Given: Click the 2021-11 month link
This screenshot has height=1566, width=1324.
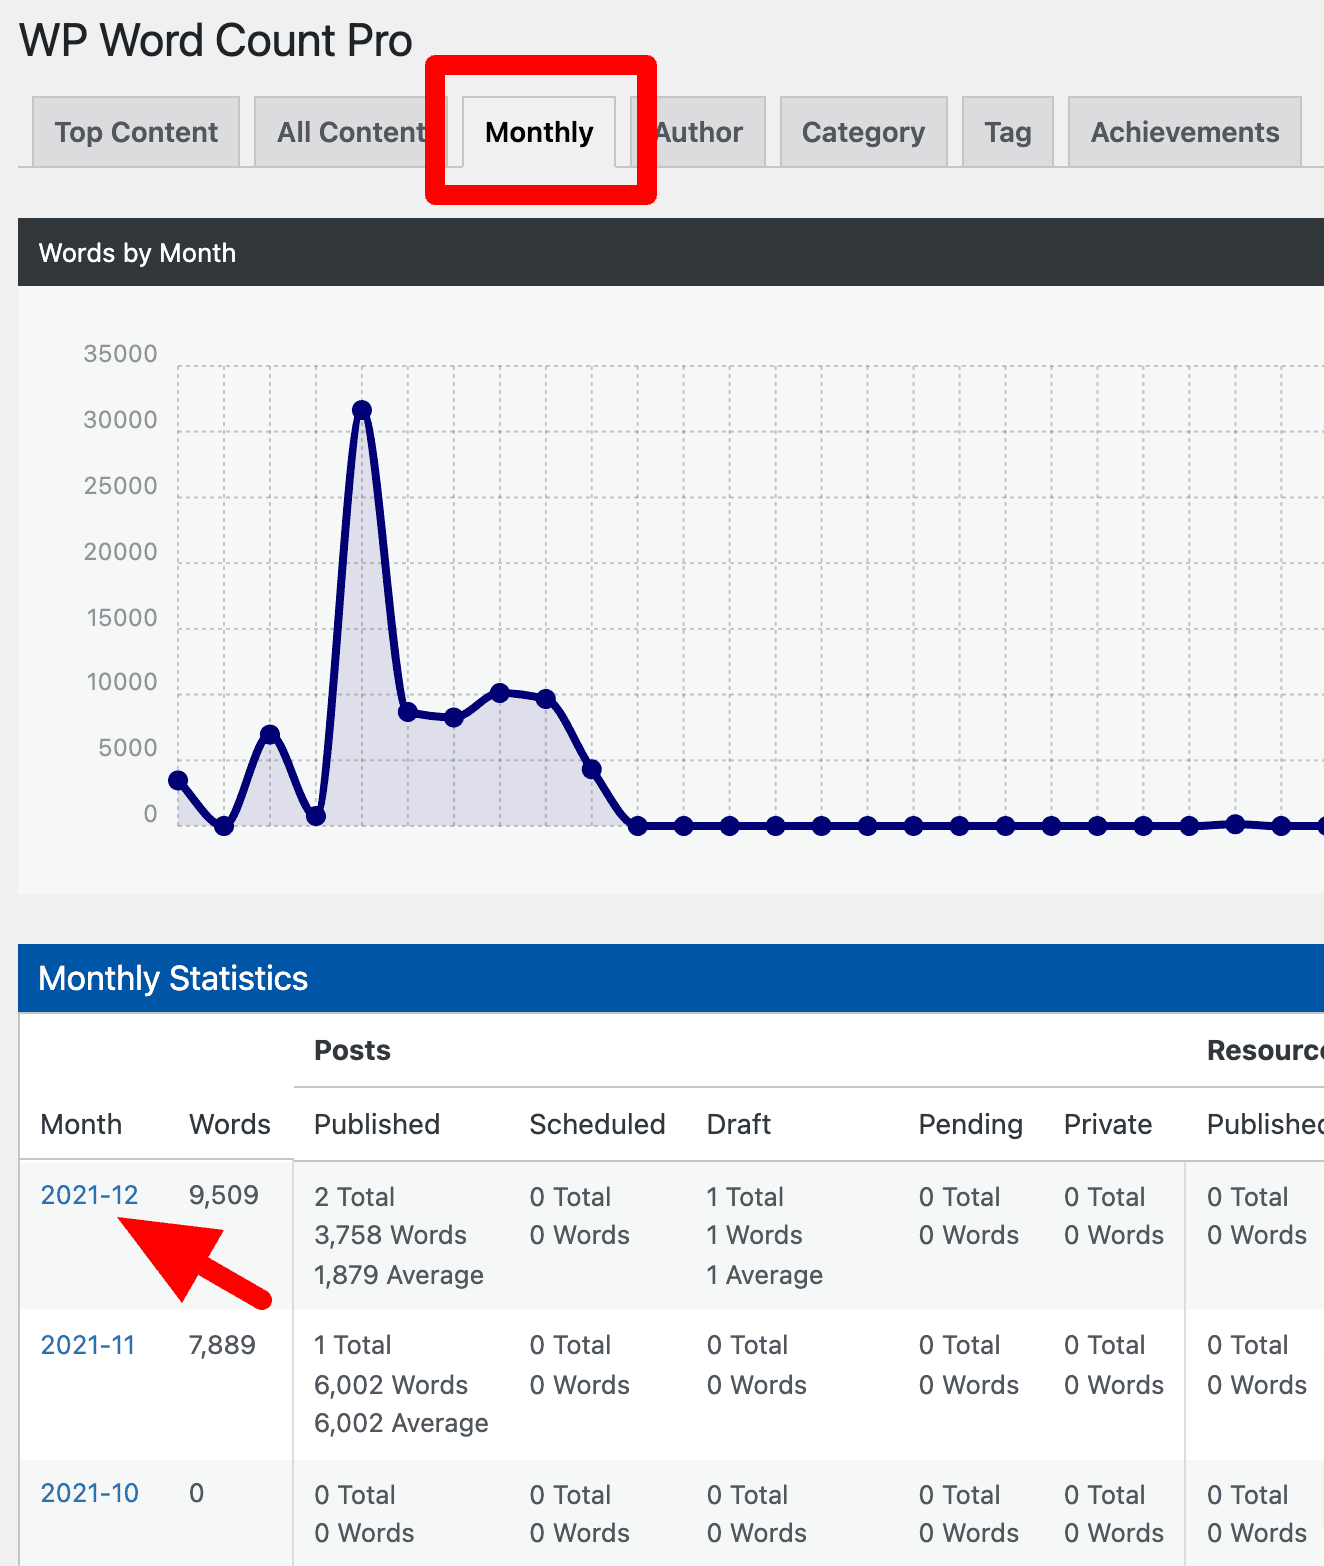Looking at the screenshot, I should point(88,1345).
